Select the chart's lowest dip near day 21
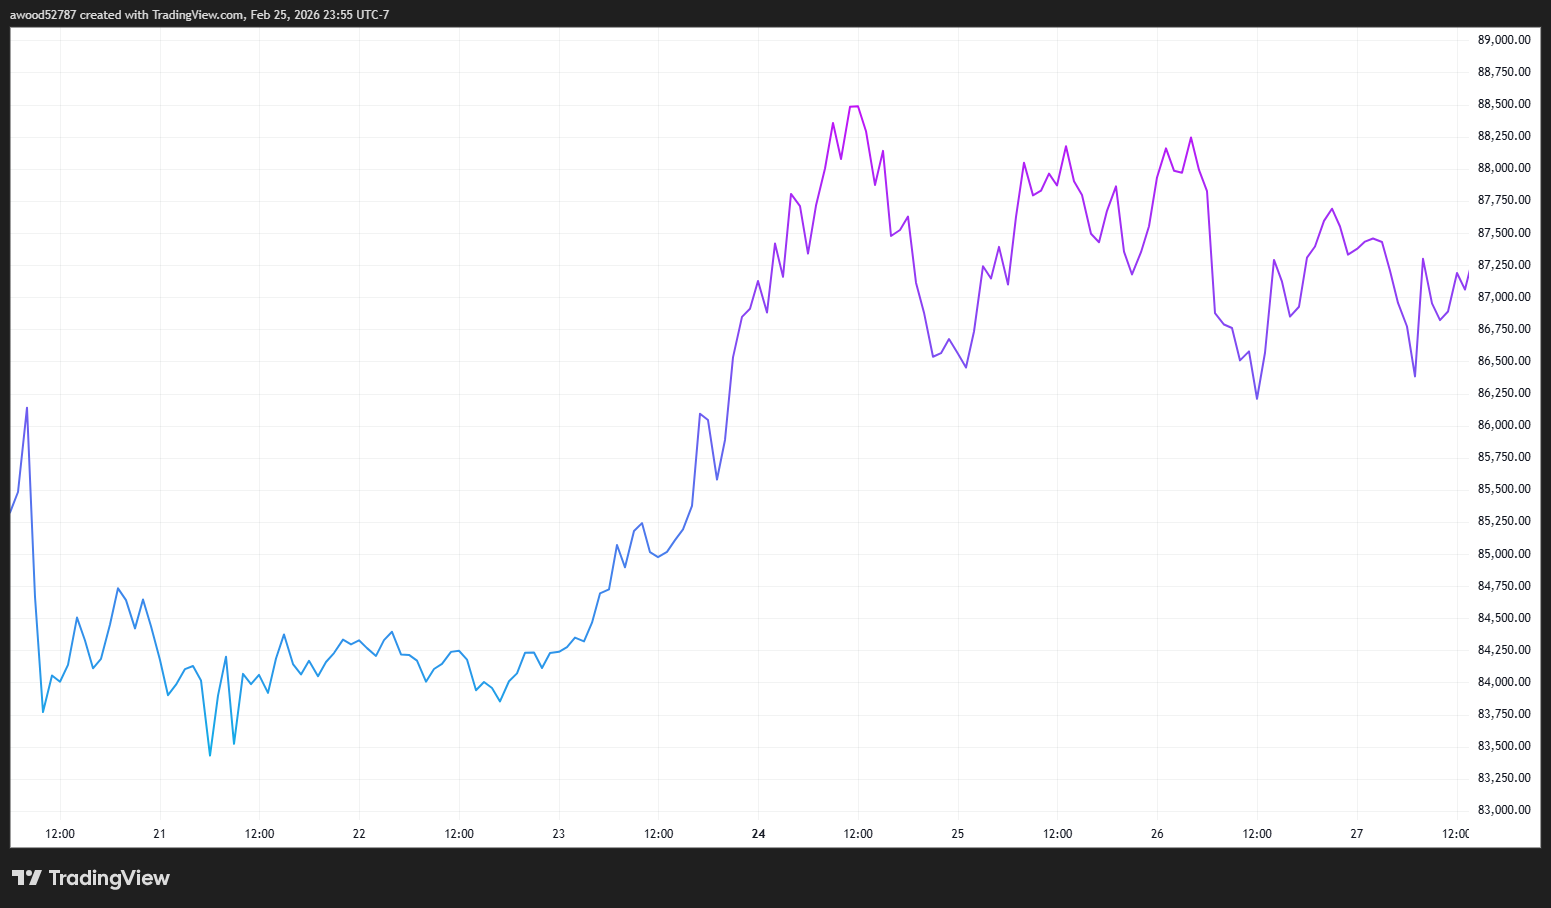Image resolution: width=1551 pixels, height=908 pixels. pyautogui.click(x=209, y=755)
